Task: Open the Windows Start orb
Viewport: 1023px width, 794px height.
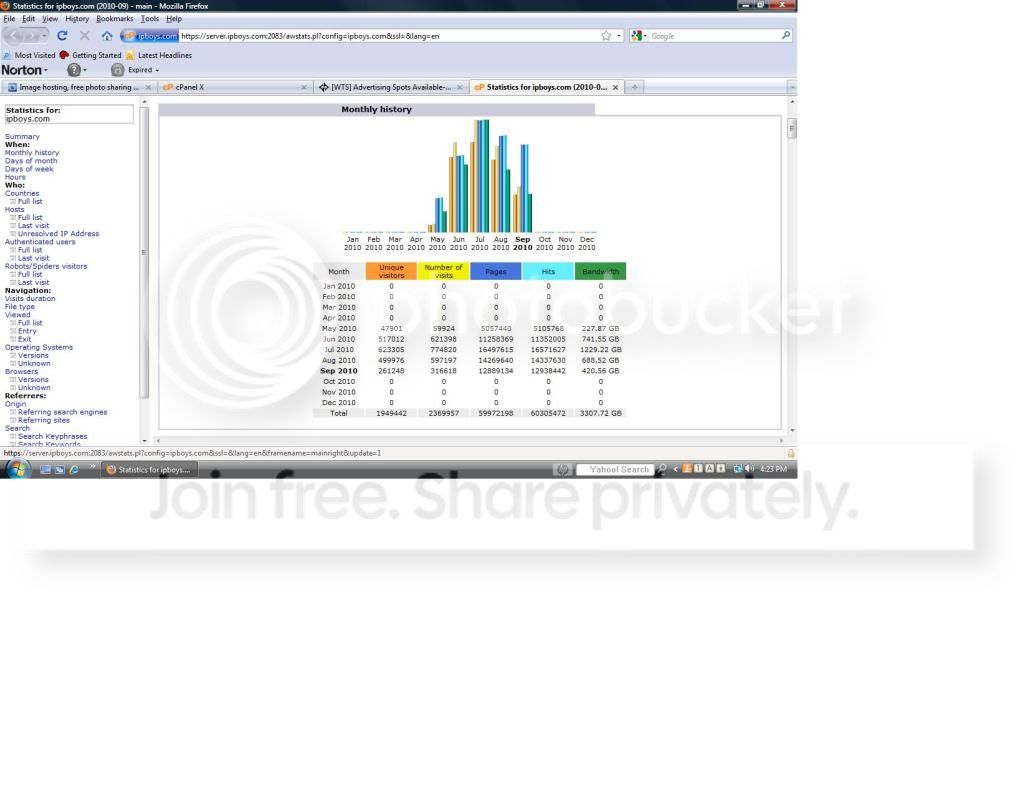Action: click(x=17, y=468)
